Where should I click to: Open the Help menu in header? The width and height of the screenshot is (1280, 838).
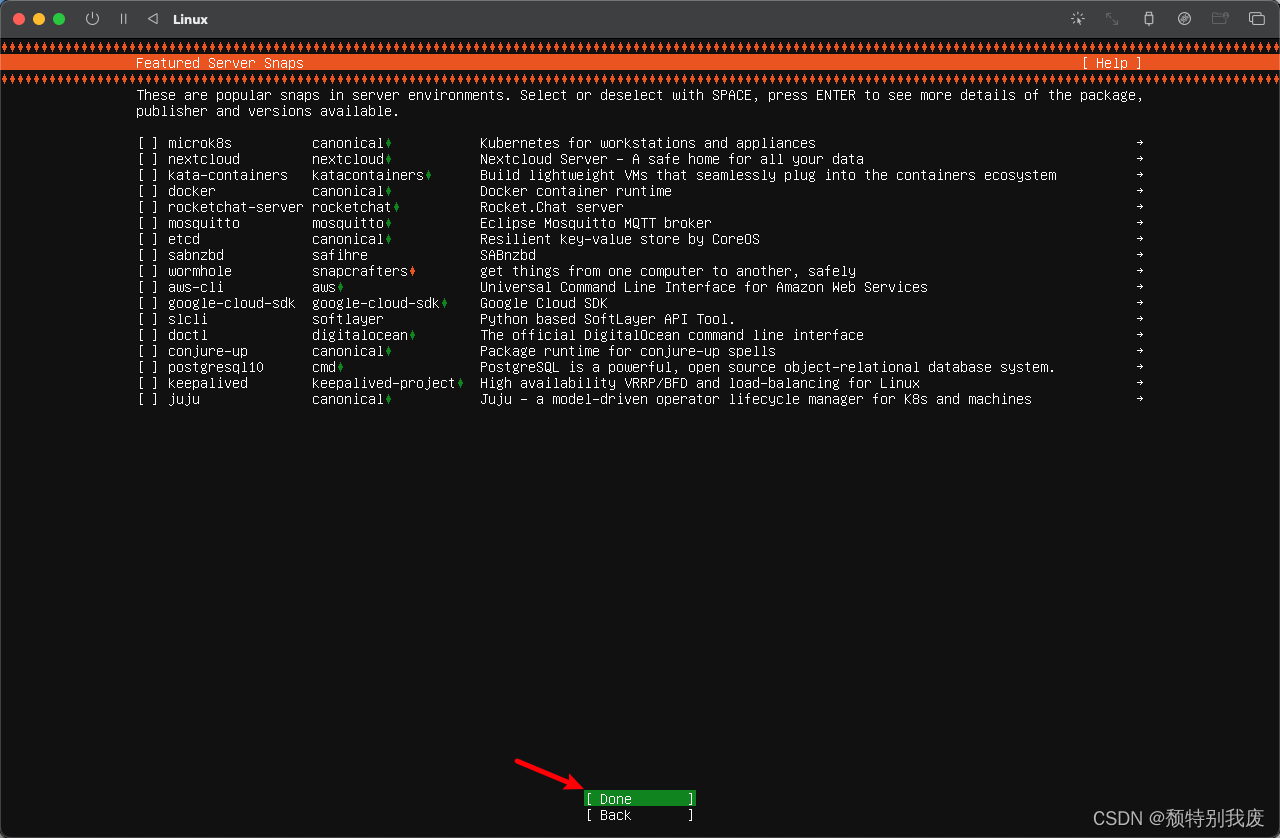[x=1112, y=63]
